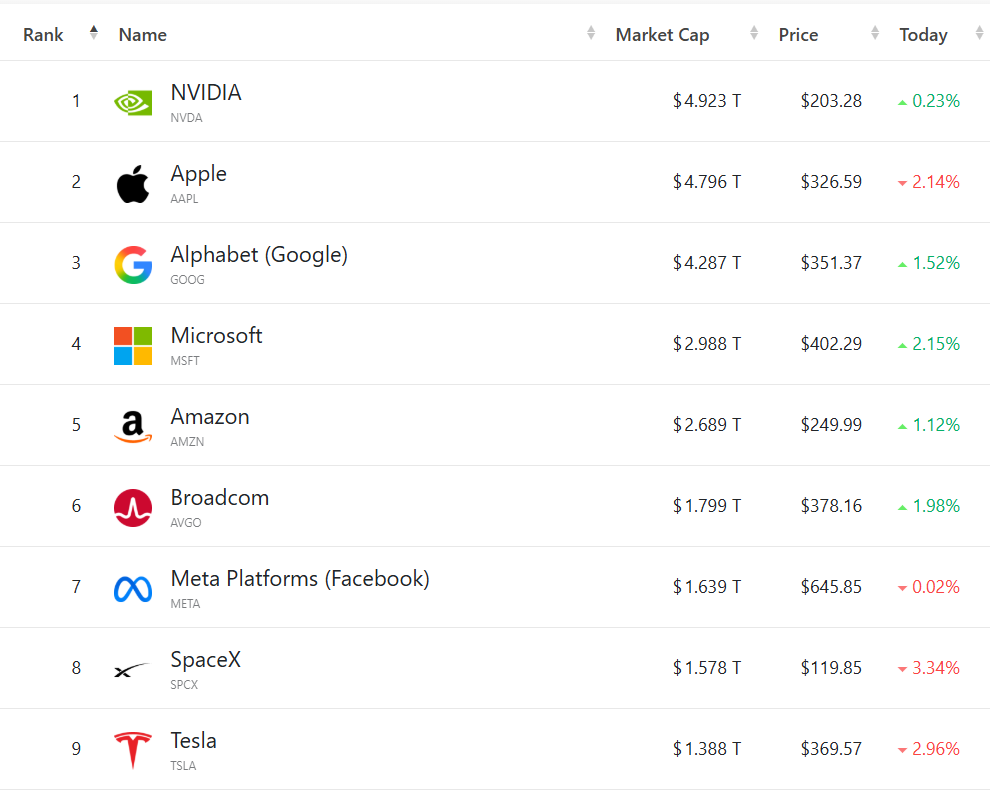The height and width of the screenshot is (790, 990).
Task: Select the Microsoft four-square logo
Action: pos(133,346)
